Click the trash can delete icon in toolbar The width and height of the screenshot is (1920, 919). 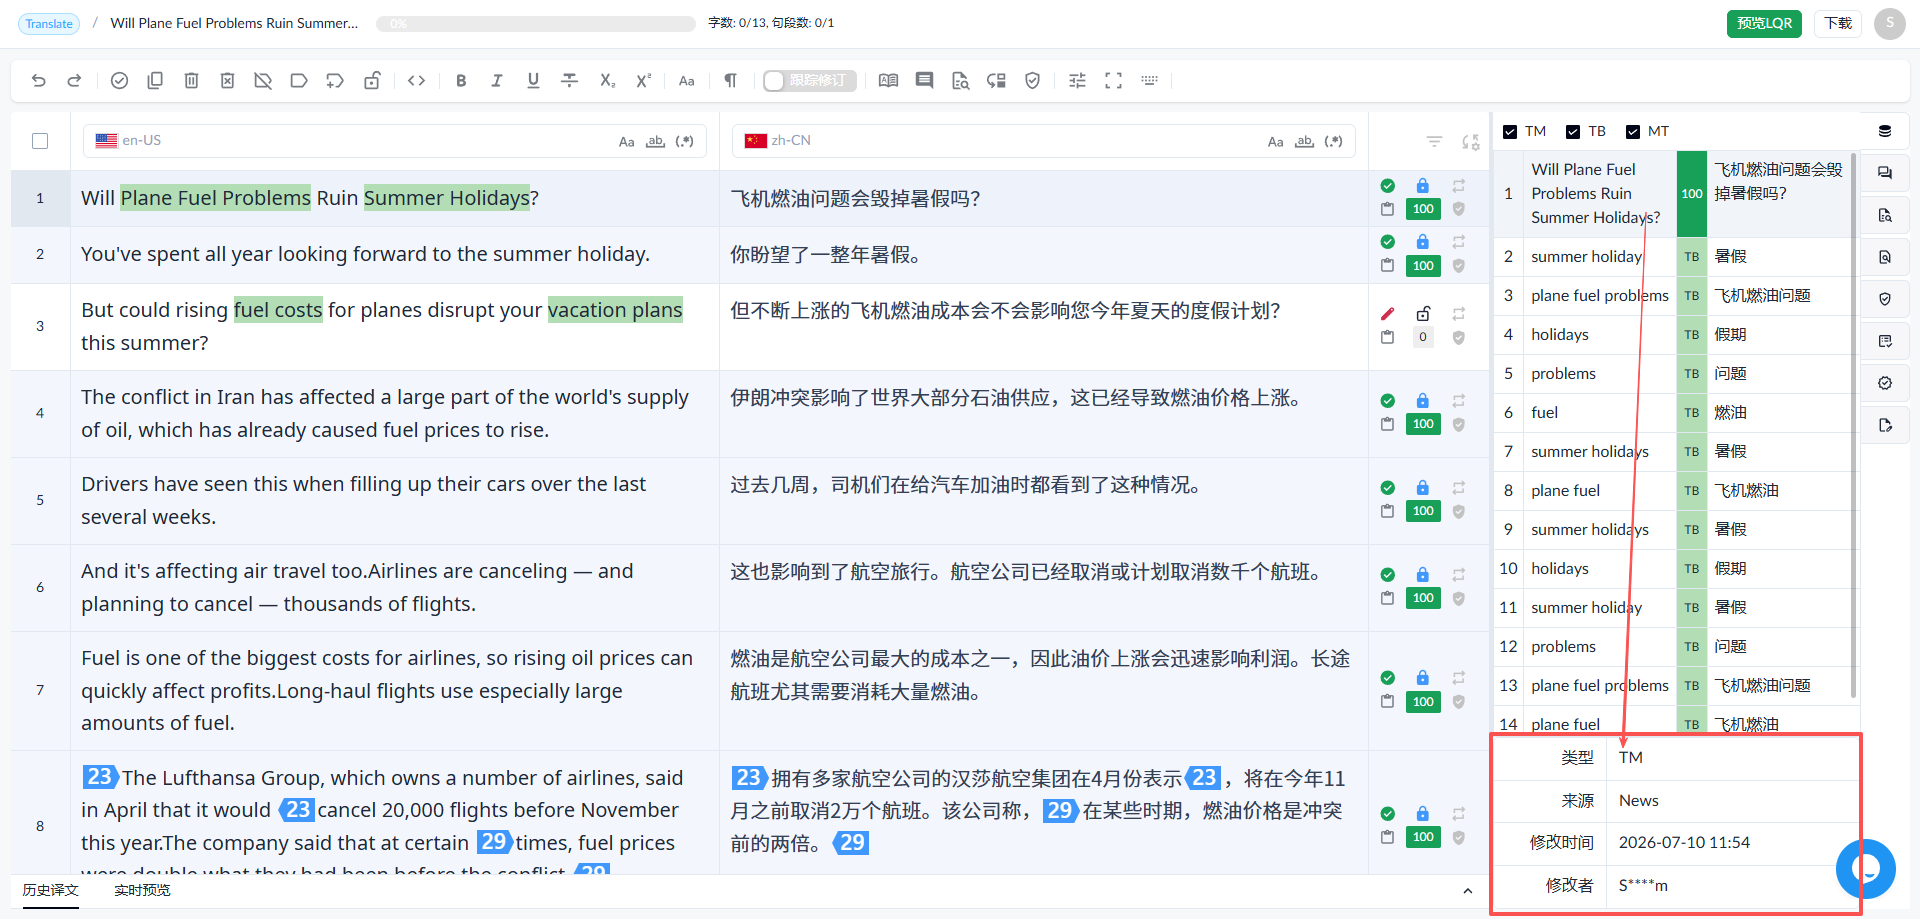coord(191,81)
